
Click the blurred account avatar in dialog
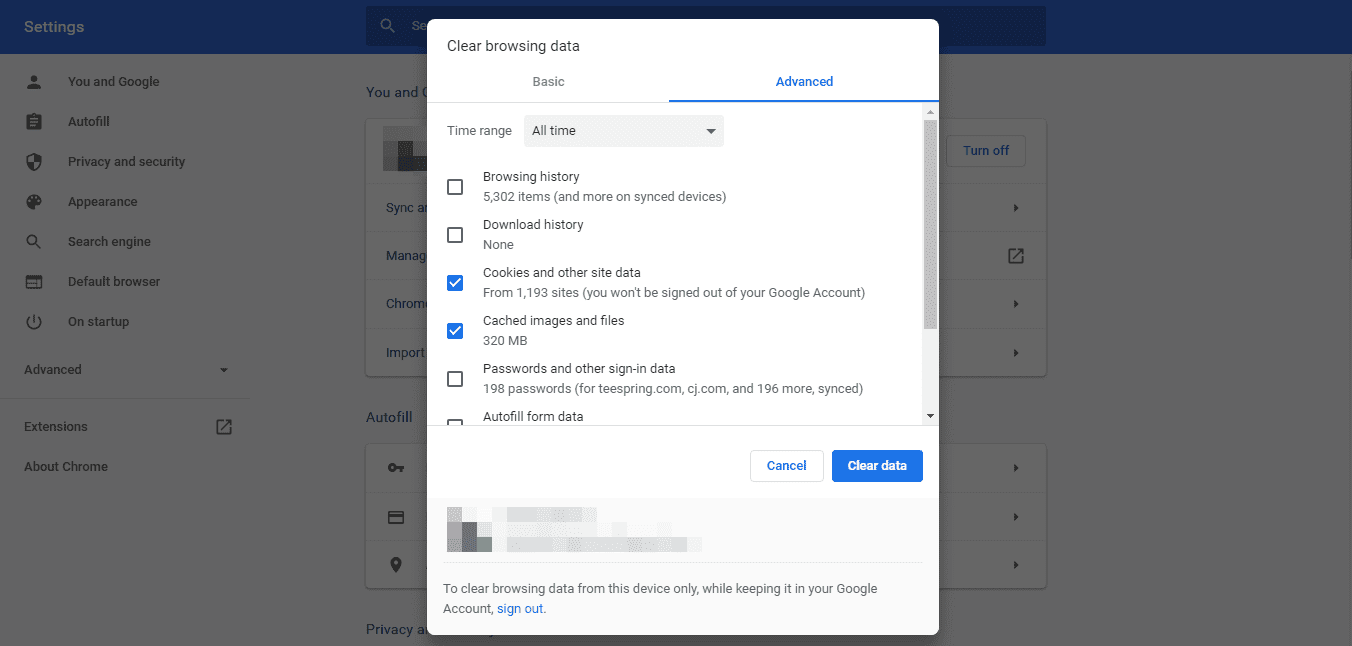click(469, 530)
